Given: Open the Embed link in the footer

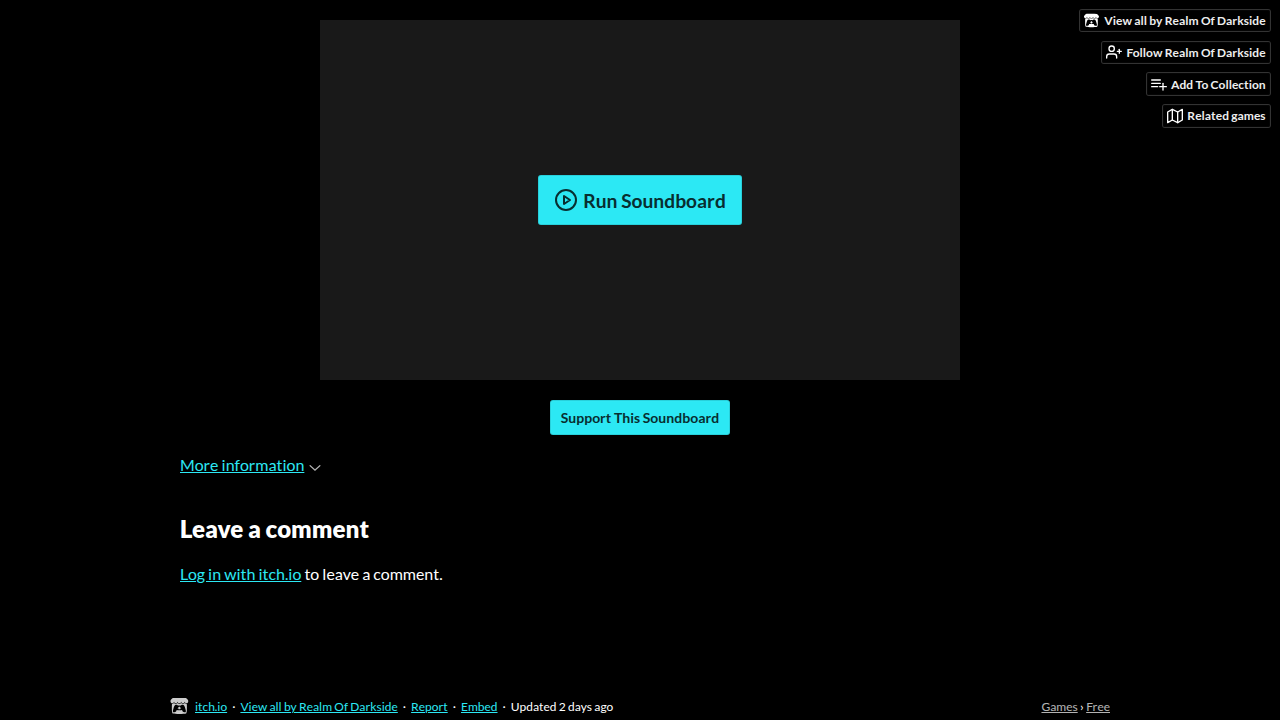Looking at the screenshot, I should click(479, 707).
